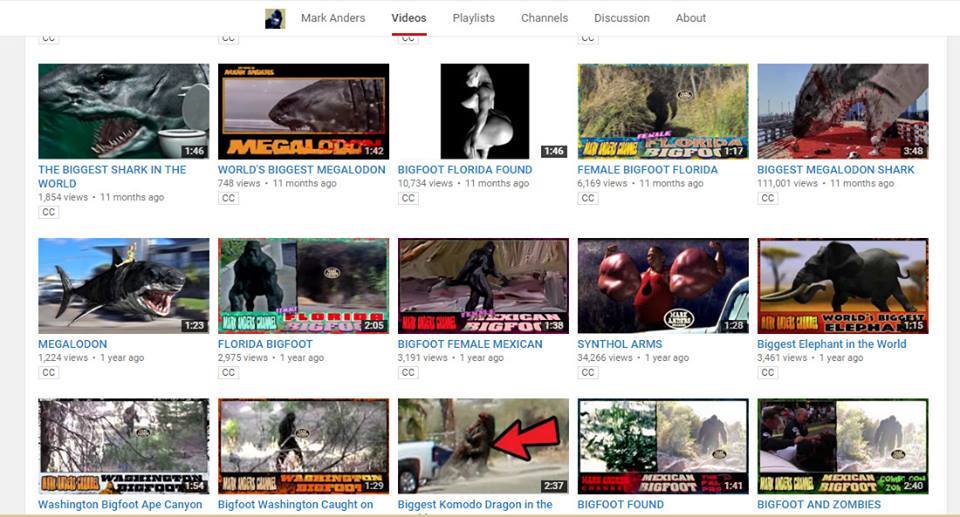The image size is (960, 517).
Task: Open the Channels tab
Action: click(544, 18)
